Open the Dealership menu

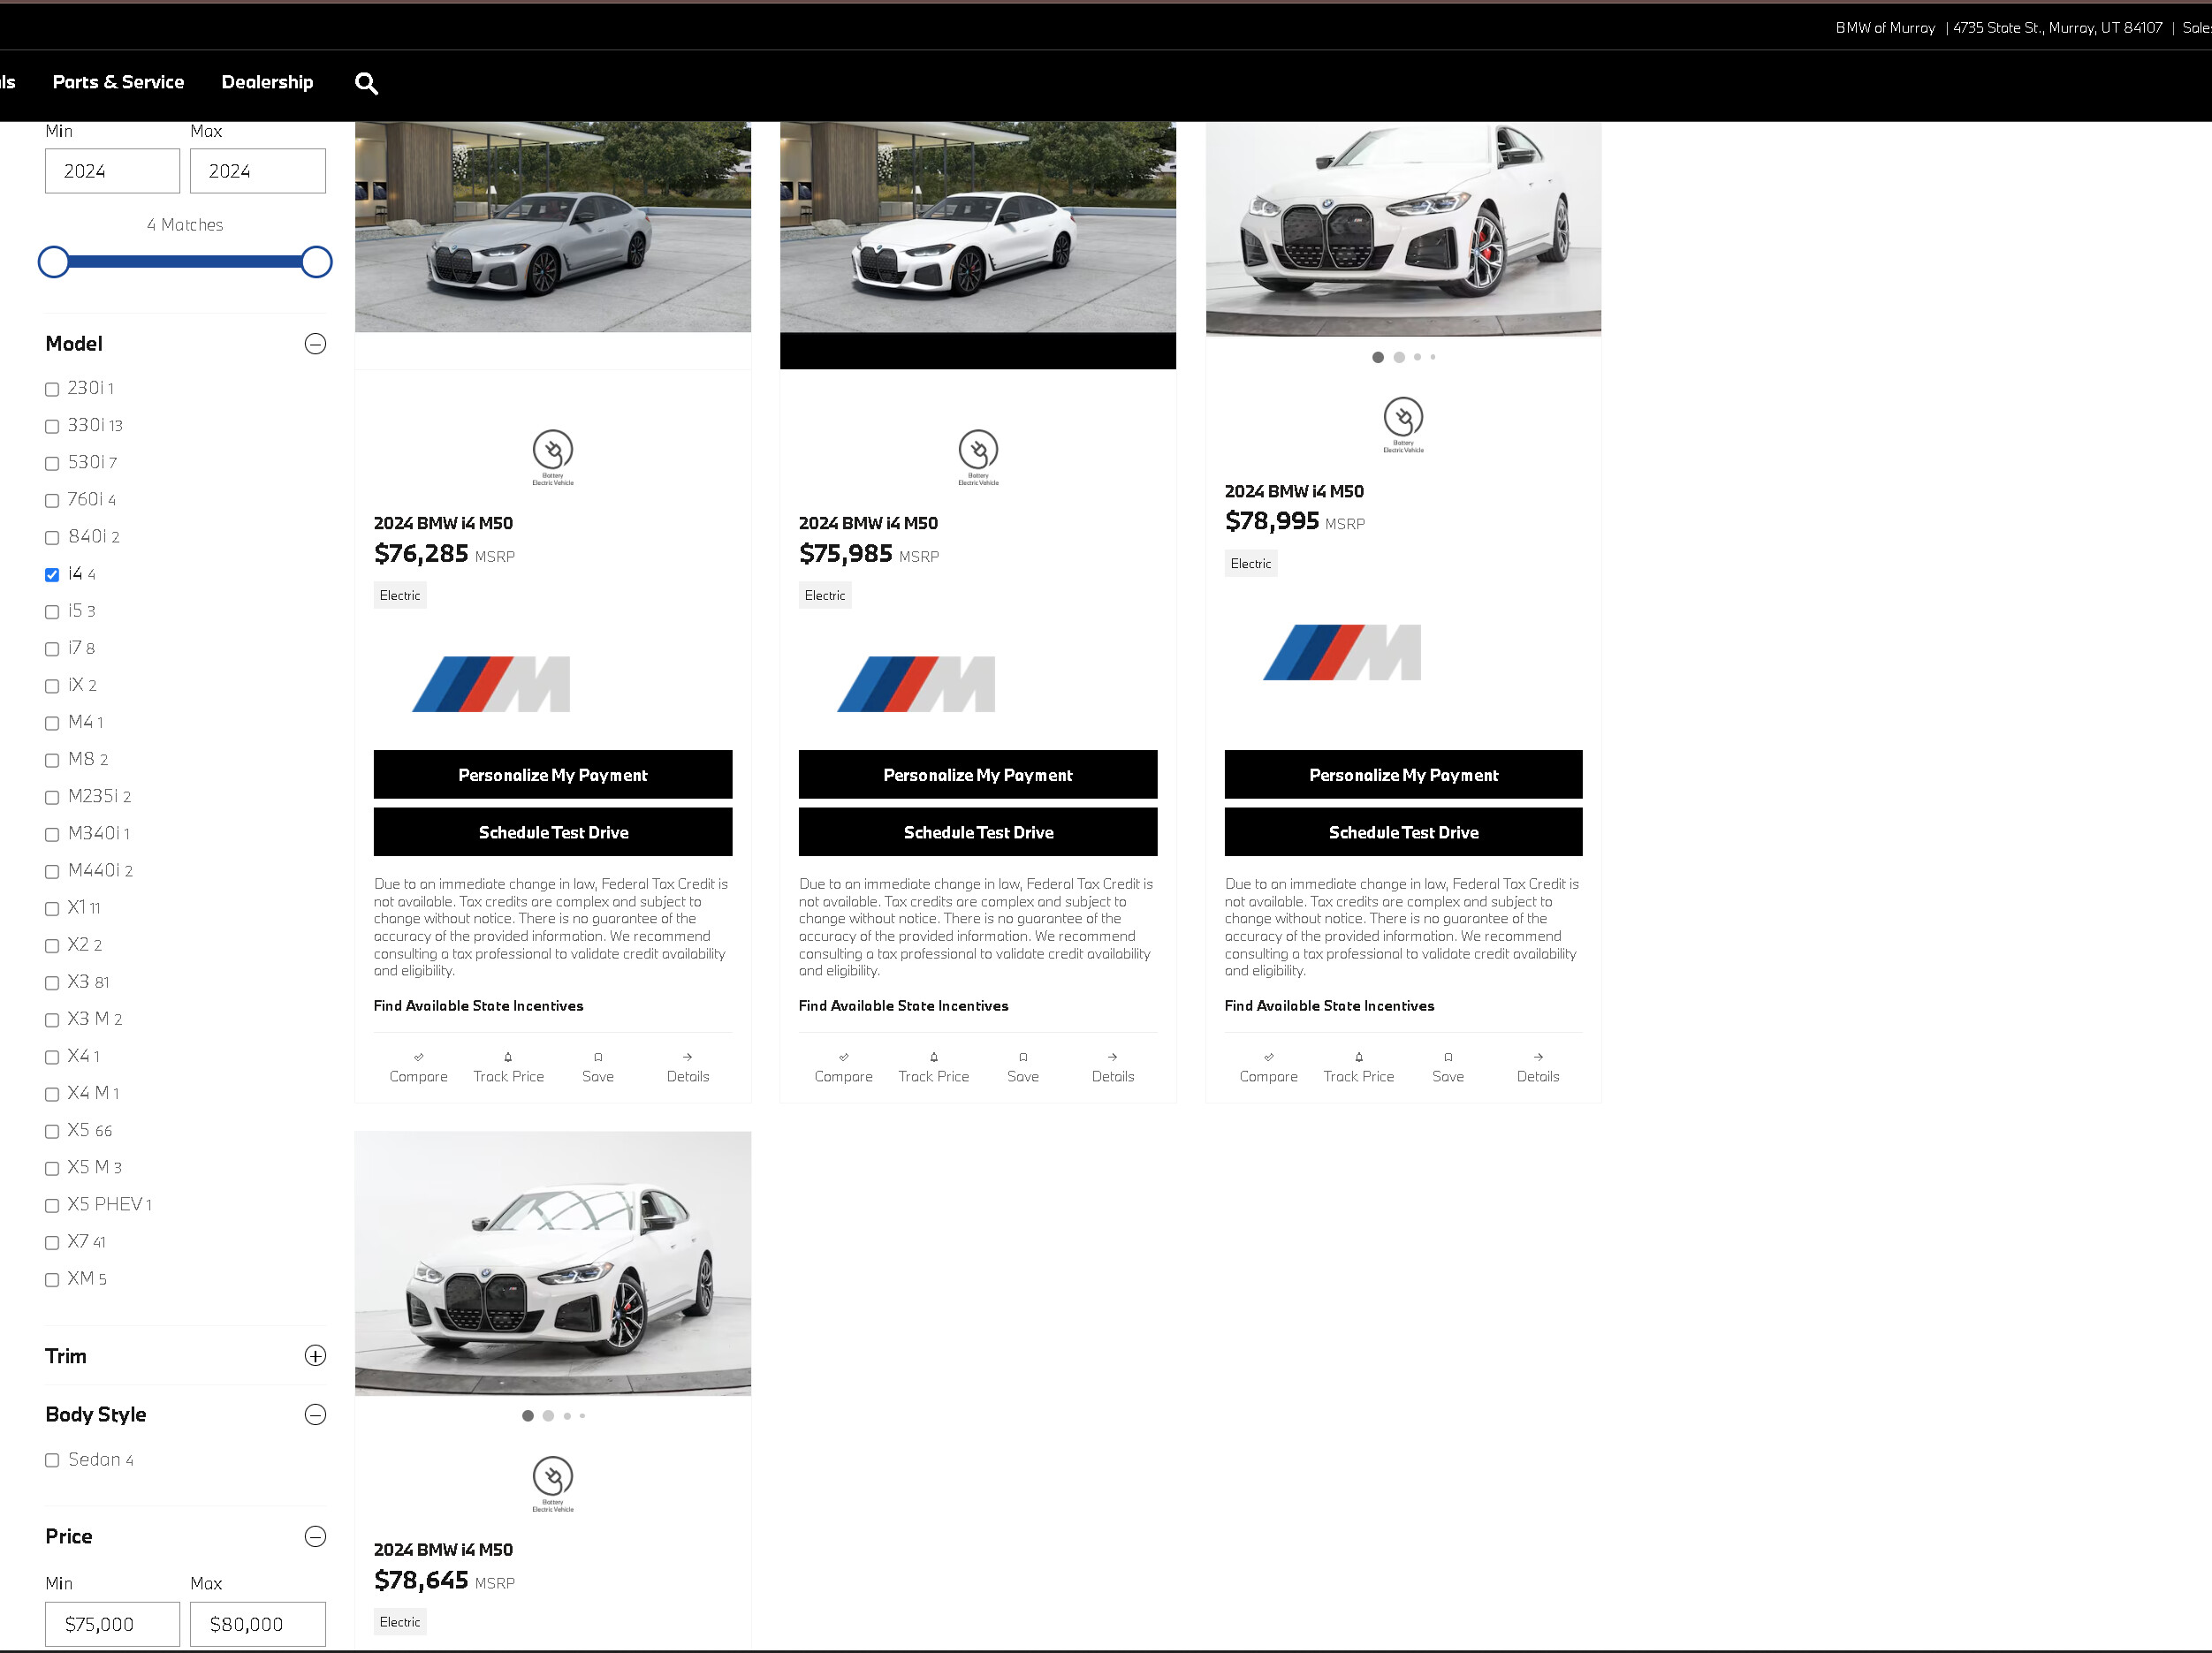[267, 82]
